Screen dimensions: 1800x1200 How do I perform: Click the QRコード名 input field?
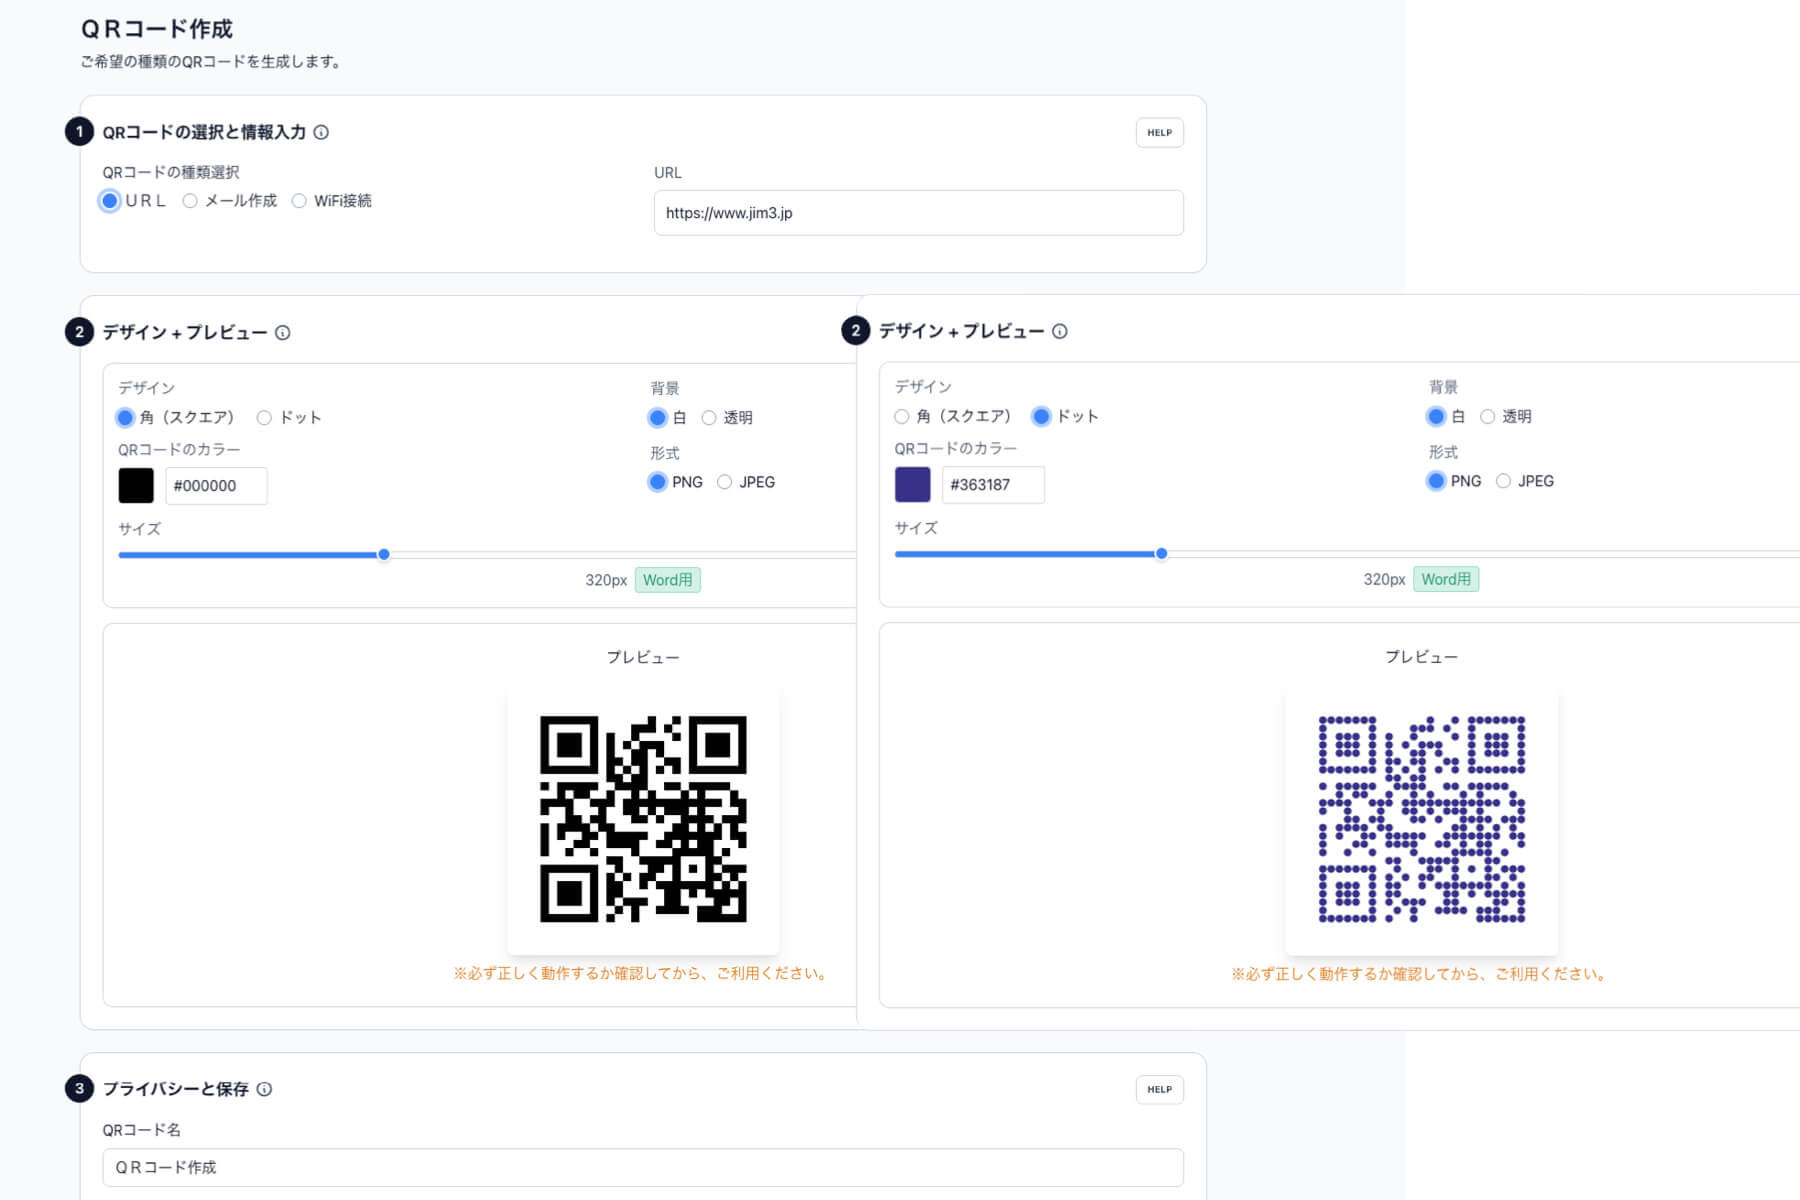click(x=643, y=1167)
